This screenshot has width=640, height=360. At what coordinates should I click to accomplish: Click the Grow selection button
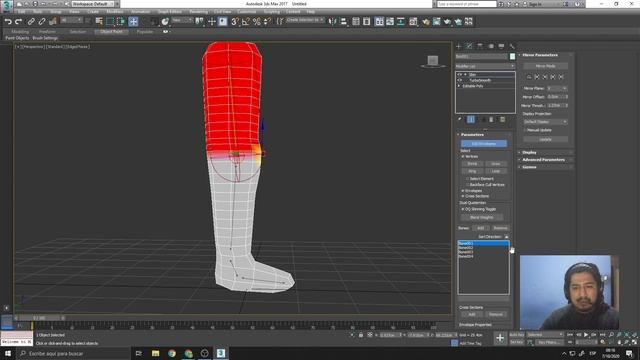click(x=496, y=164)
